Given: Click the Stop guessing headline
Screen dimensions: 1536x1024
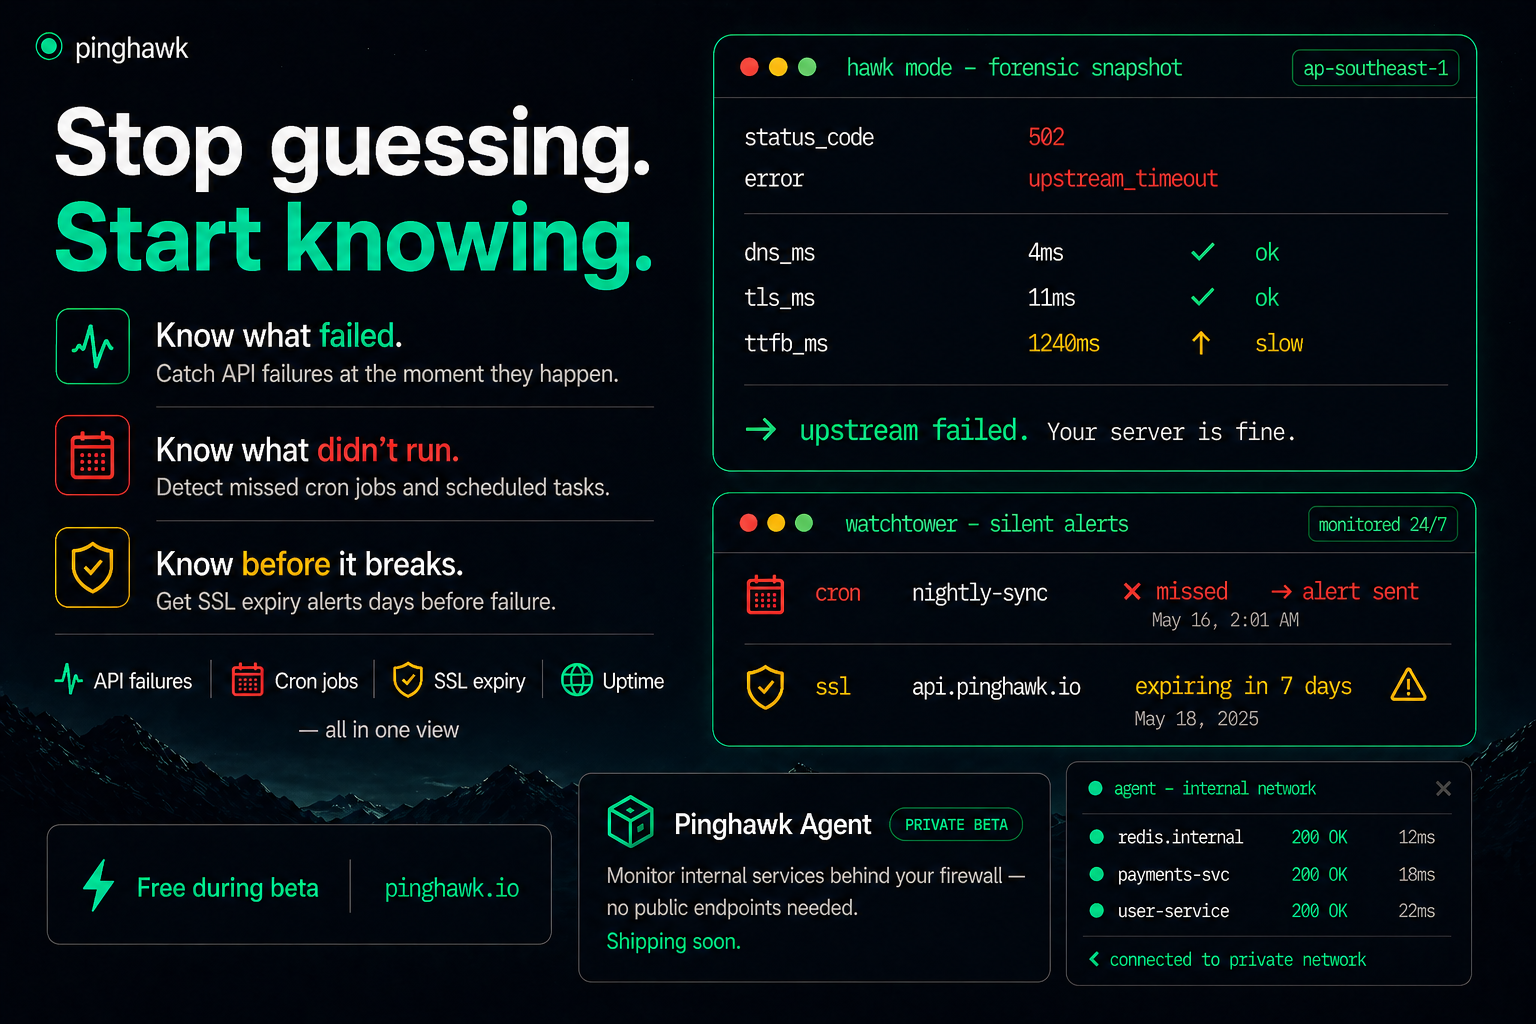Looking at the screenshot, I should coord(353,145).
